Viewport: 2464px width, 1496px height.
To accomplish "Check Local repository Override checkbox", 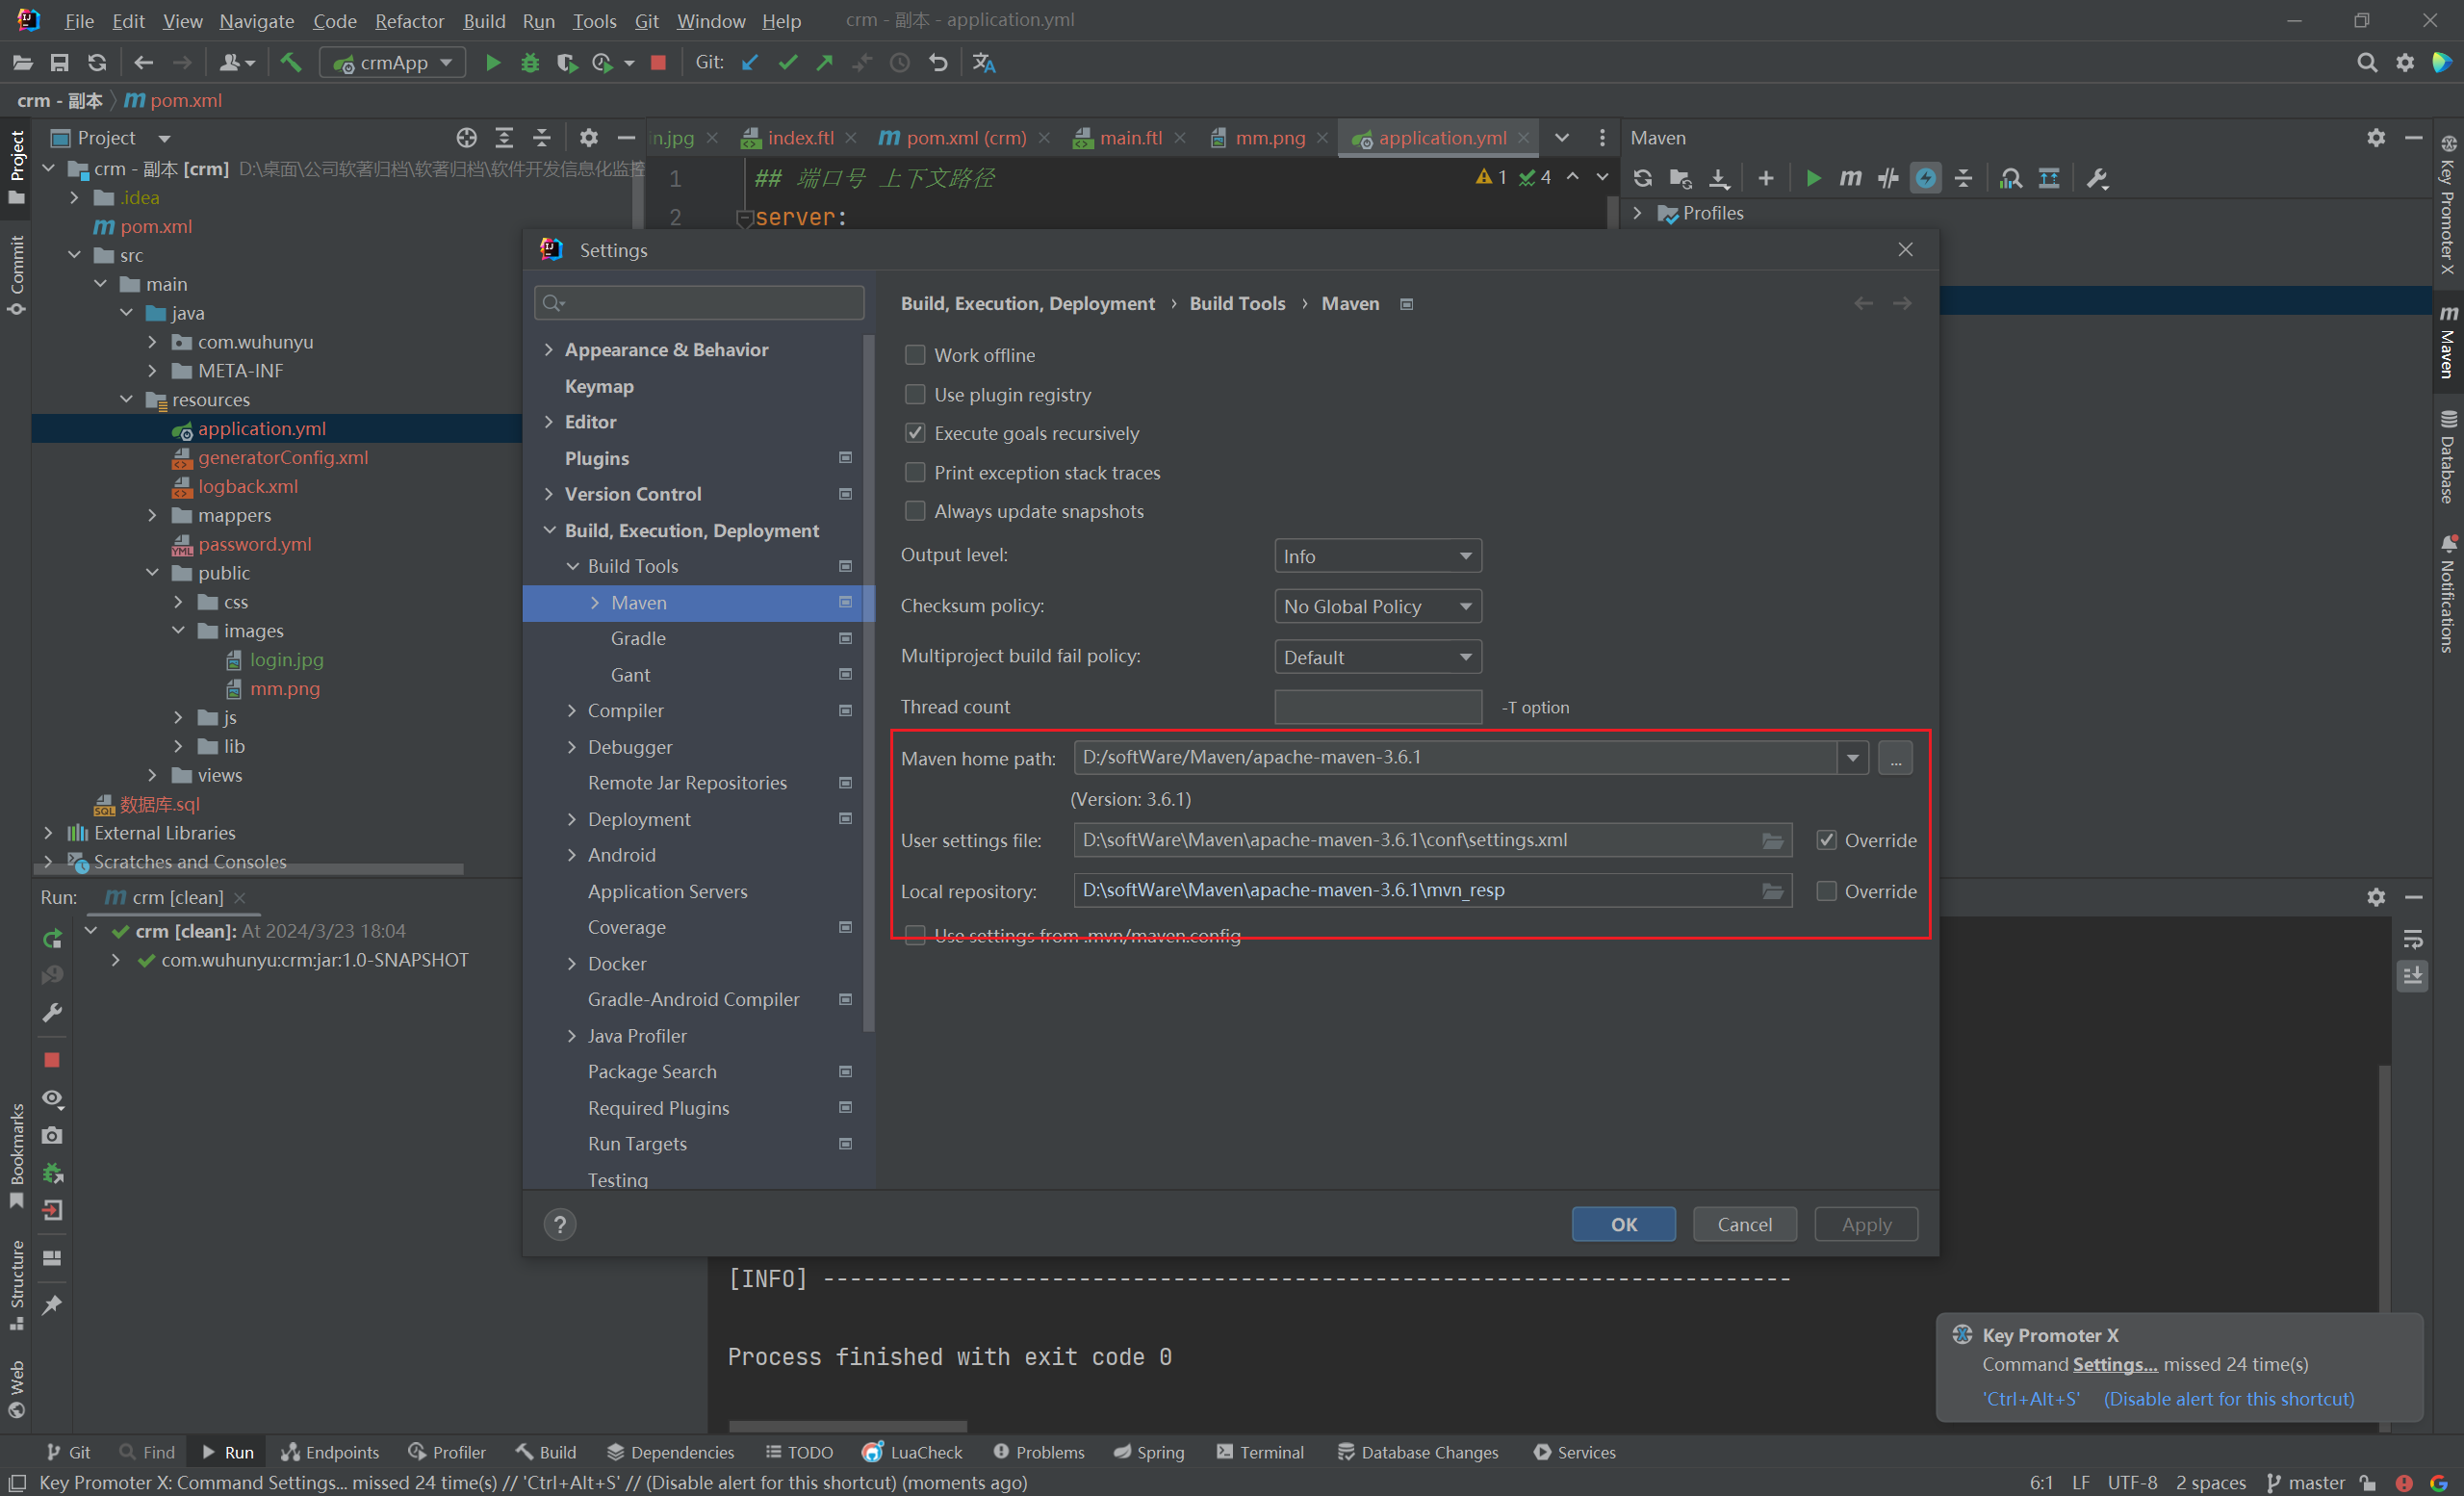I will point(1826,891).
